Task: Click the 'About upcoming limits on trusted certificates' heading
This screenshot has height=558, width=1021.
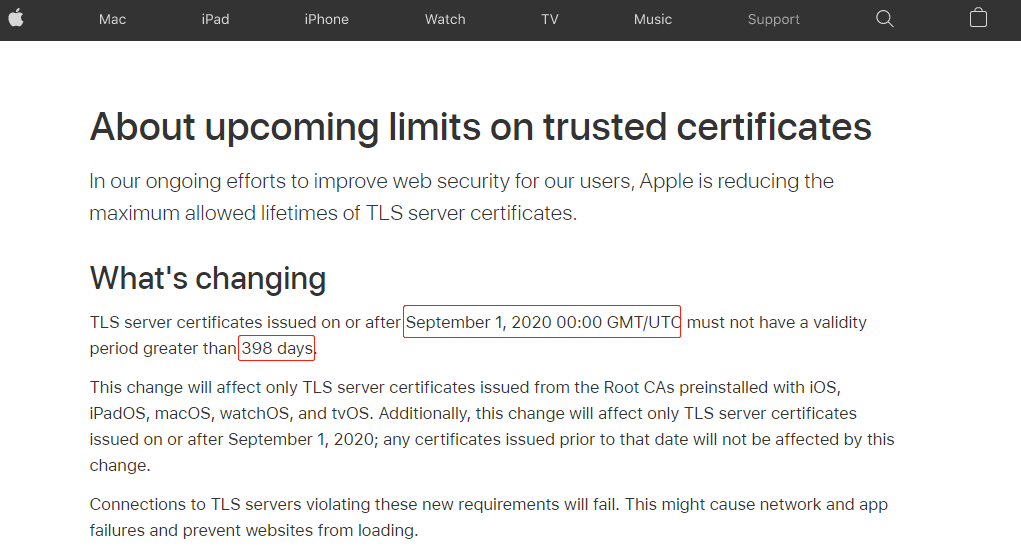Action: click(480, 127)
